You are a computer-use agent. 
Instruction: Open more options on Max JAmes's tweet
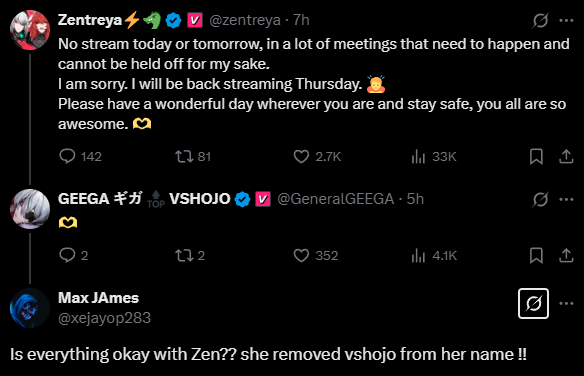[x=566, y=303]
